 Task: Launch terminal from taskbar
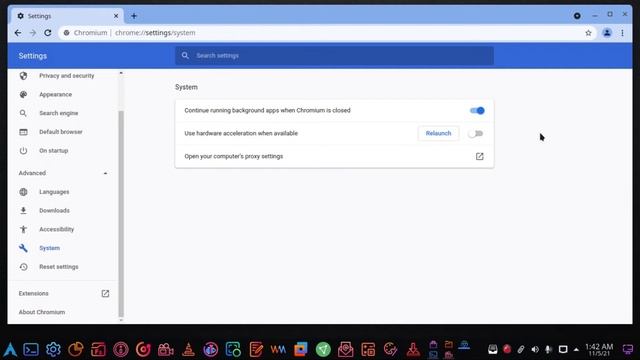click(x=31, y=349)
